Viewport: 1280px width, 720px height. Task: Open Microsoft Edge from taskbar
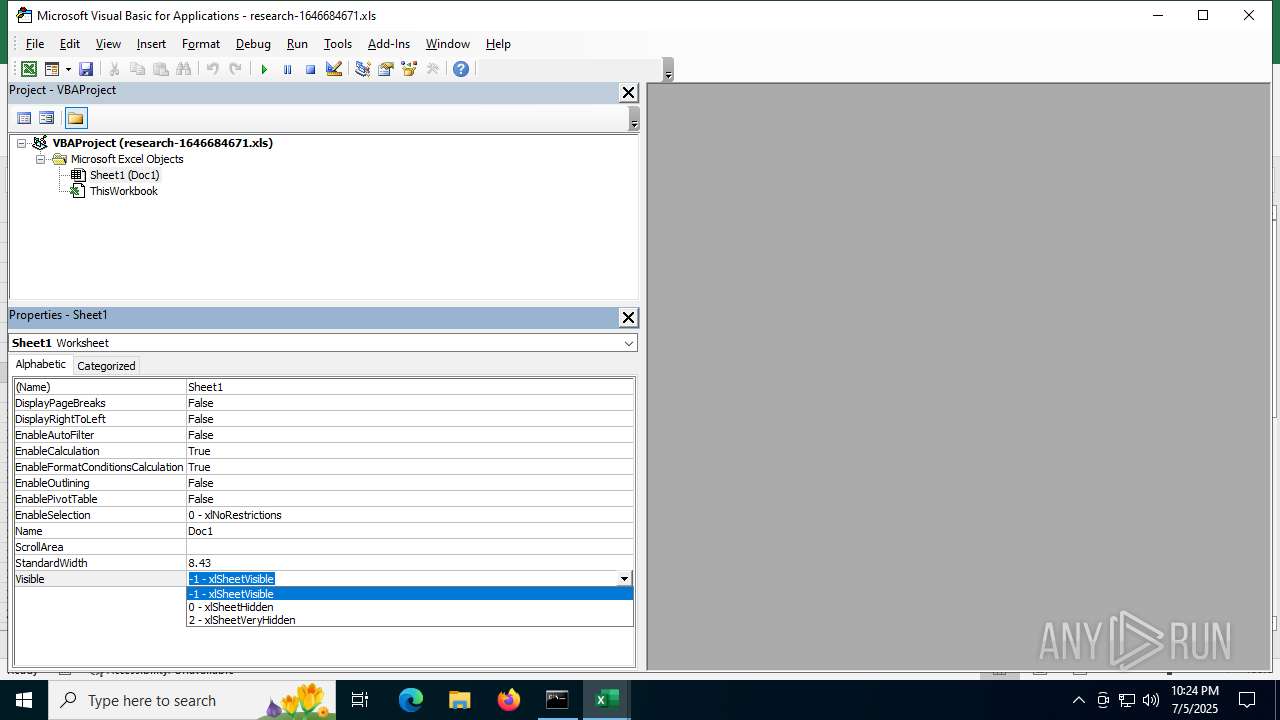(411, 700)
